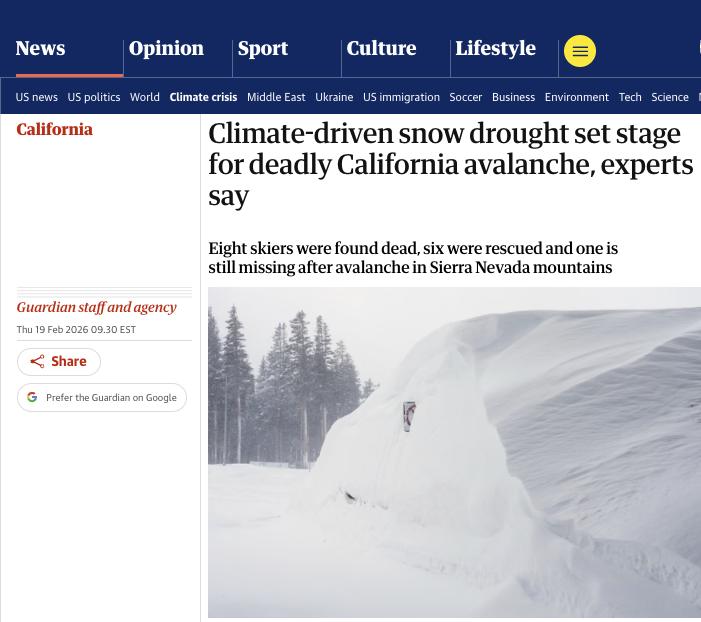Viewport: 701px width, 622px height.
Task: Go to Business subsection
Action: pos(514,97)
